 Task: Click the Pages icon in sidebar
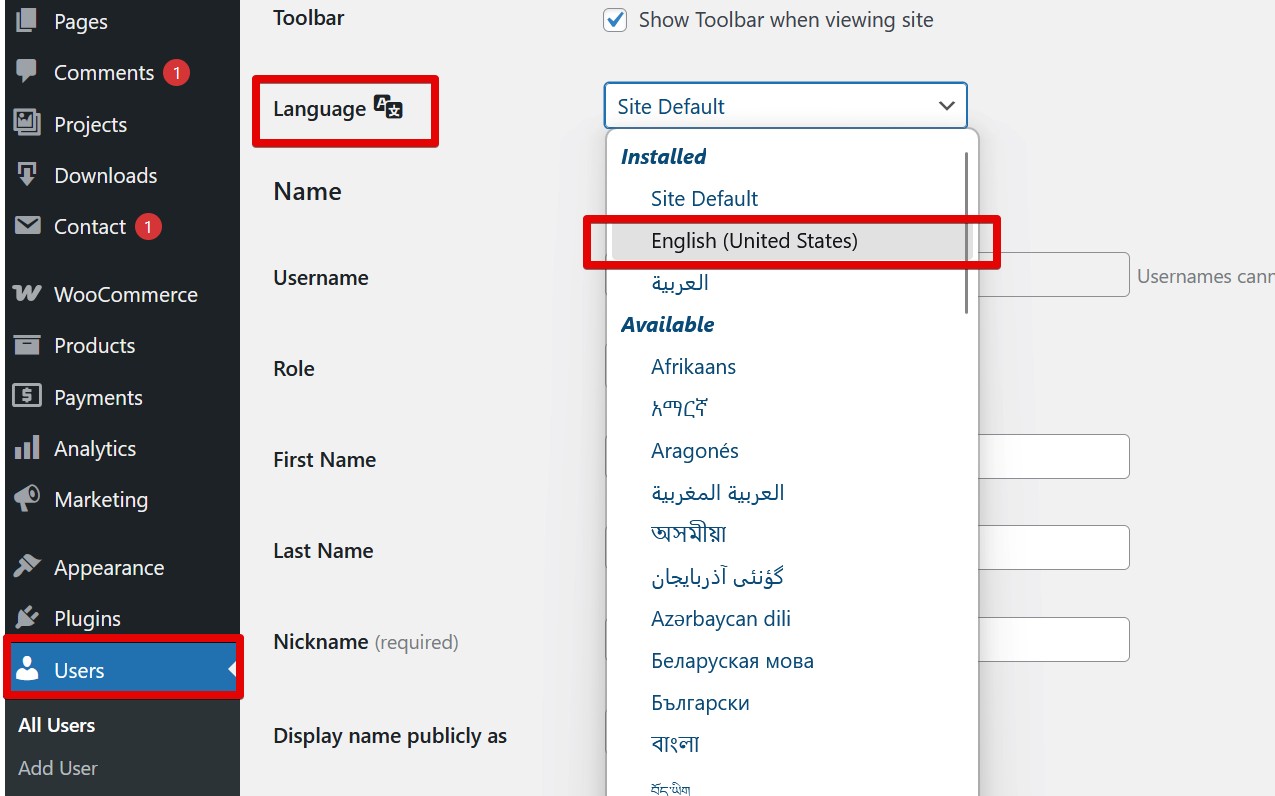click(27, 21)
